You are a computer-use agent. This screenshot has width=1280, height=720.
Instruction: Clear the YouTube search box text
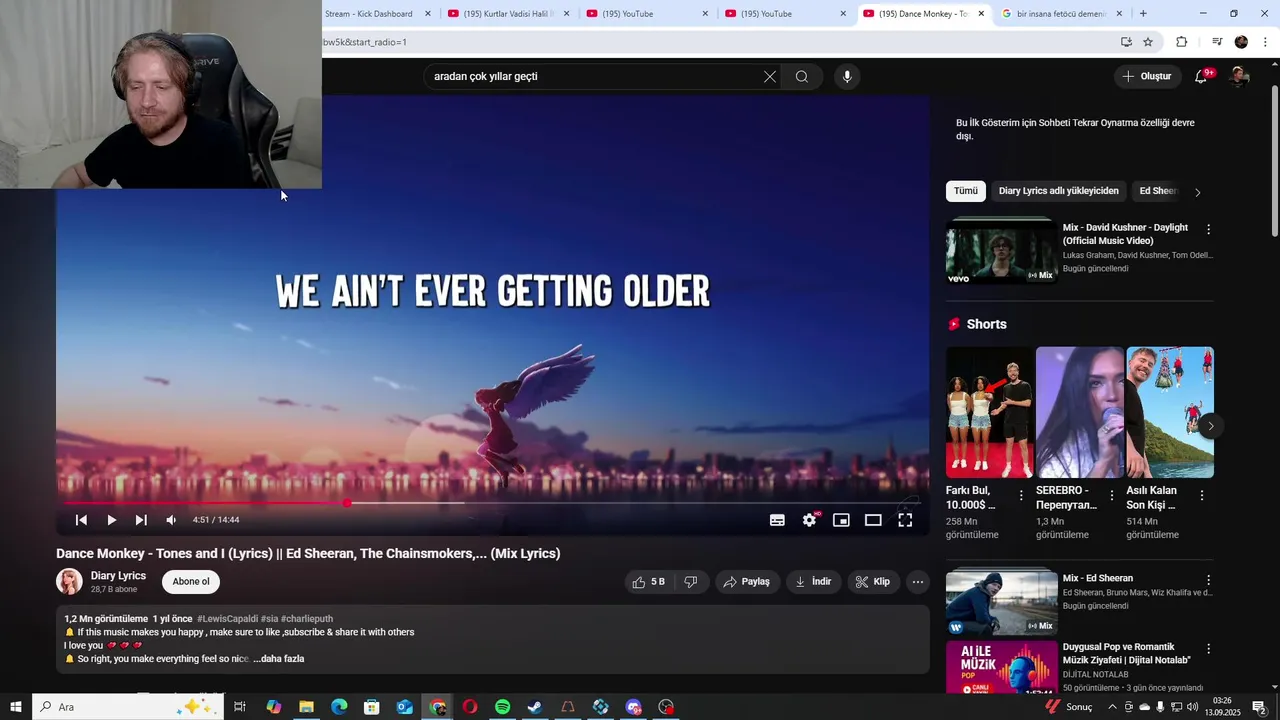pyautogui.click(x=770, y=77)
